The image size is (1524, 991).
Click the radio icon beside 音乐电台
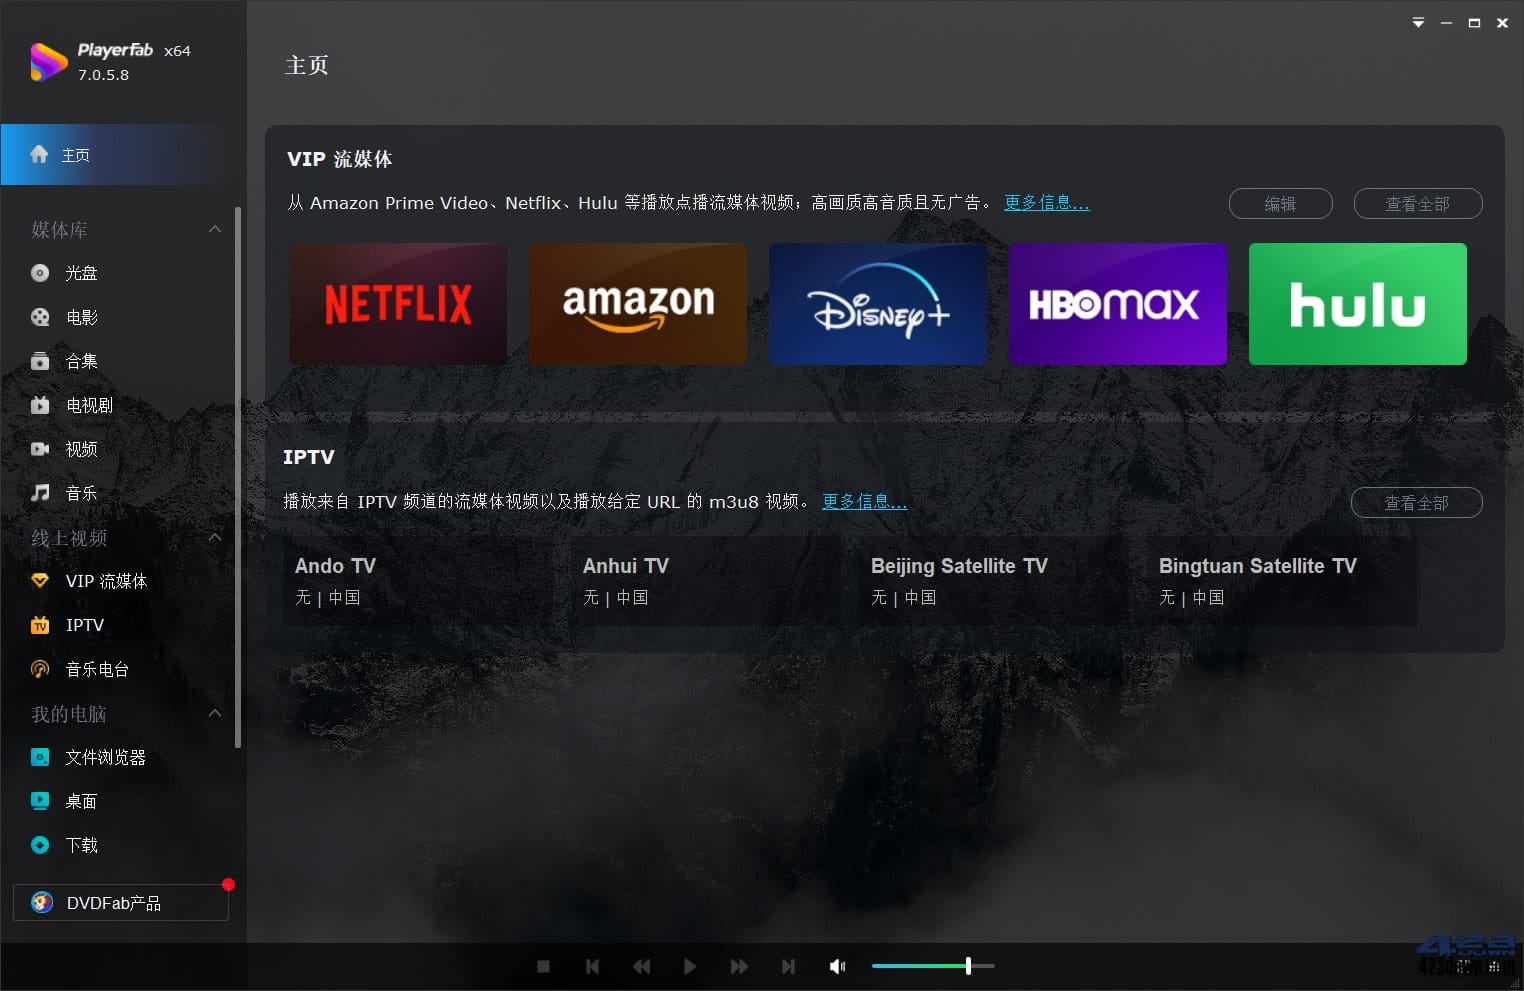pyautogui.click(x=40, y=669)
